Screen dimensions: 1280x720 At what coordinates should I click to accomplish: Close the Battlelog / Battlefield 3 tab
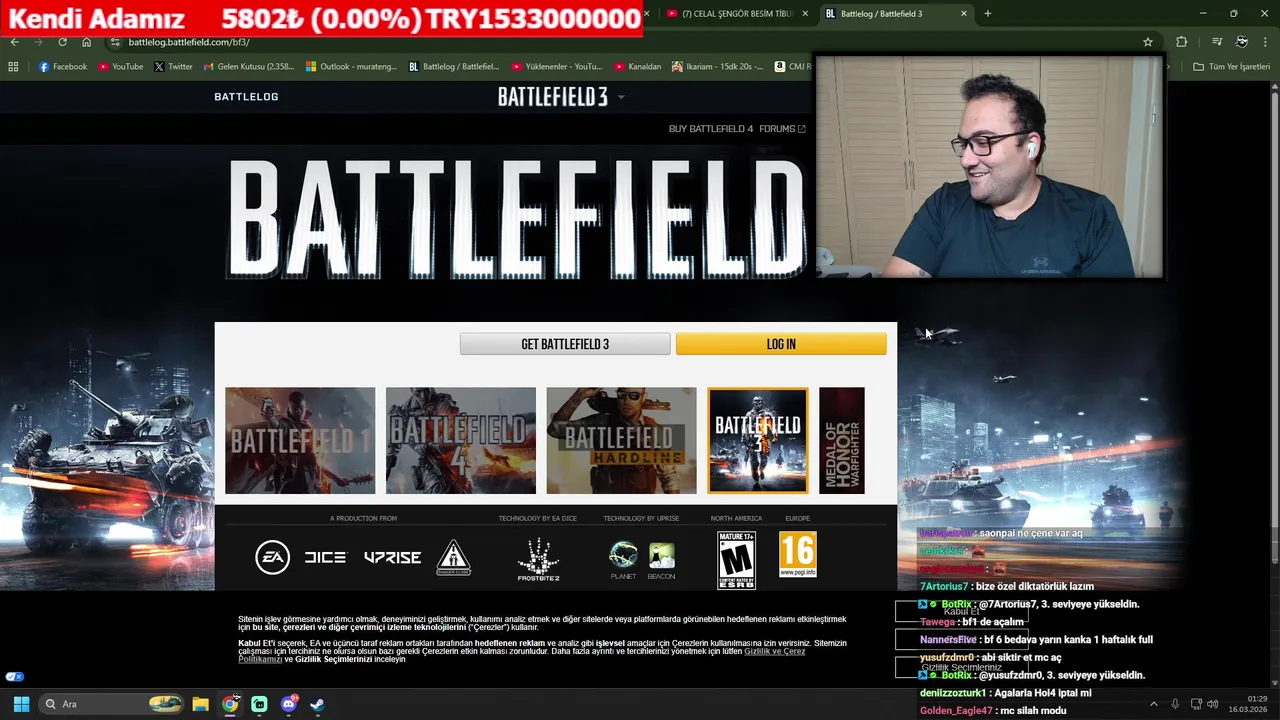[x=964, y=14]
